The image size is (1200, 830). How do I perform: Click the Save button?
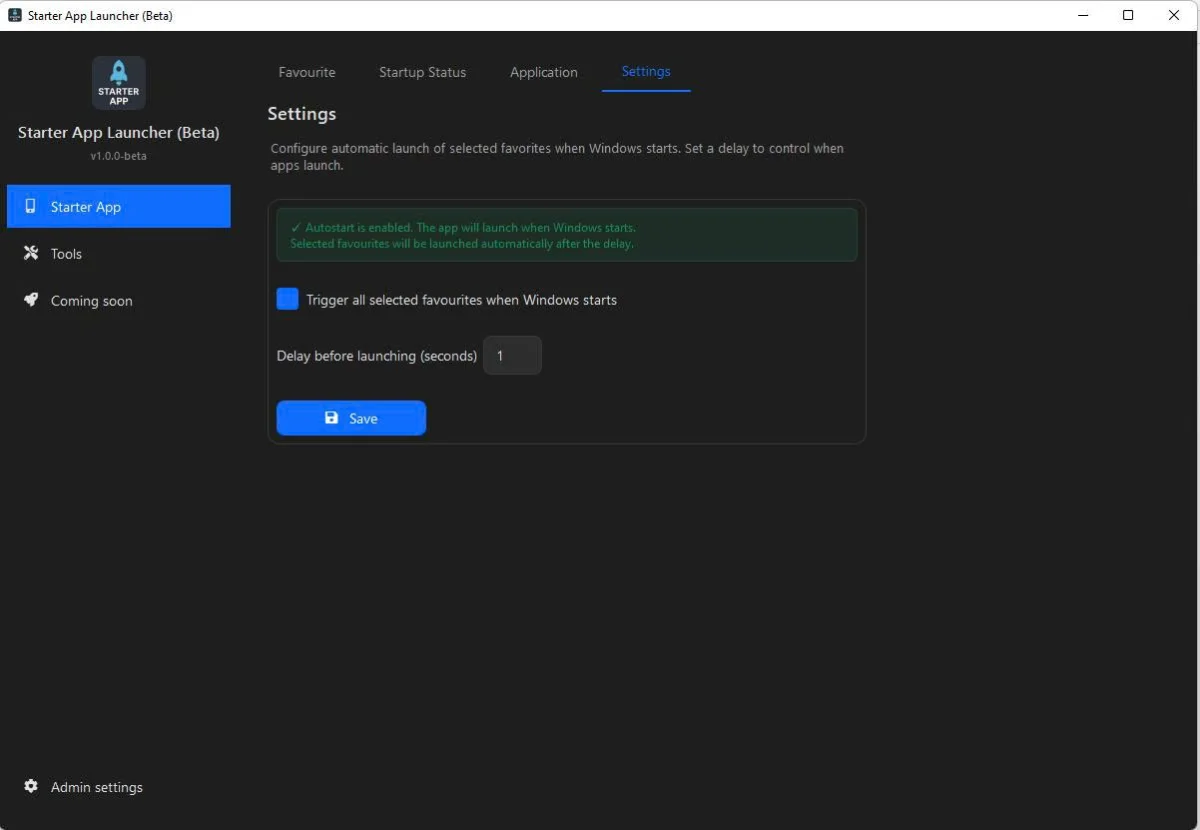click(x=350, y=417)
